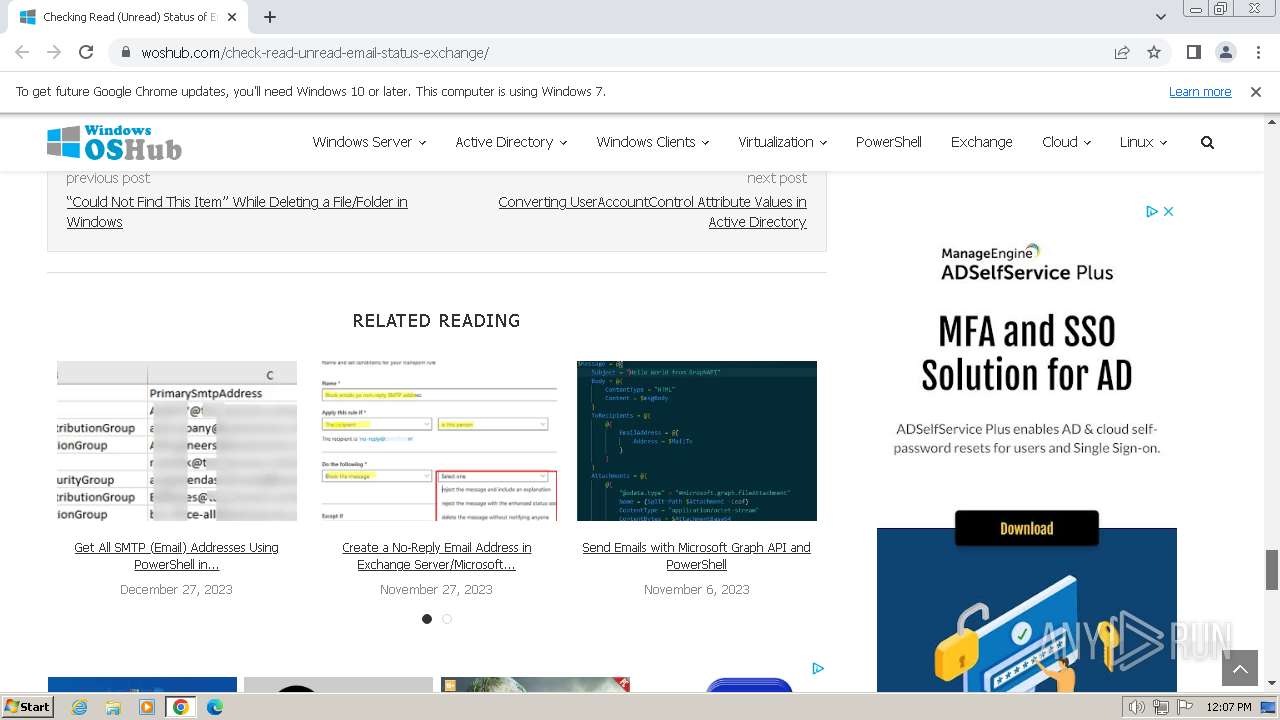Viewport: 1280px width, 720px height.
Task: Expand the Active Directory menu
Action: (511, 142)
